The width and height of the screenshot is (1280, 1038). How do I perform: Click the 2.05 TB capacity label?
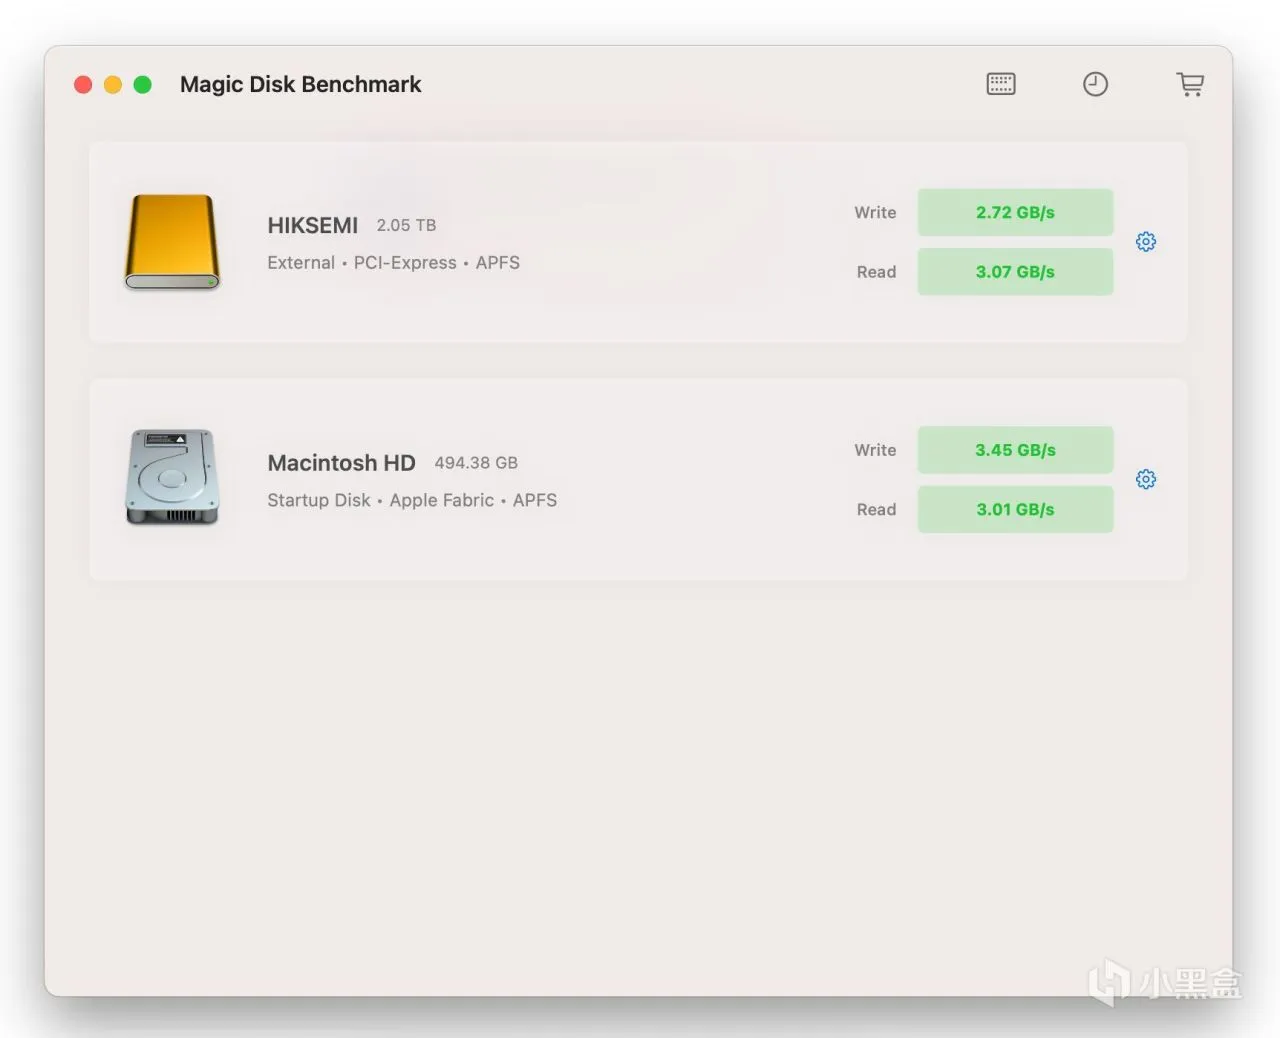tap(406, 225)
